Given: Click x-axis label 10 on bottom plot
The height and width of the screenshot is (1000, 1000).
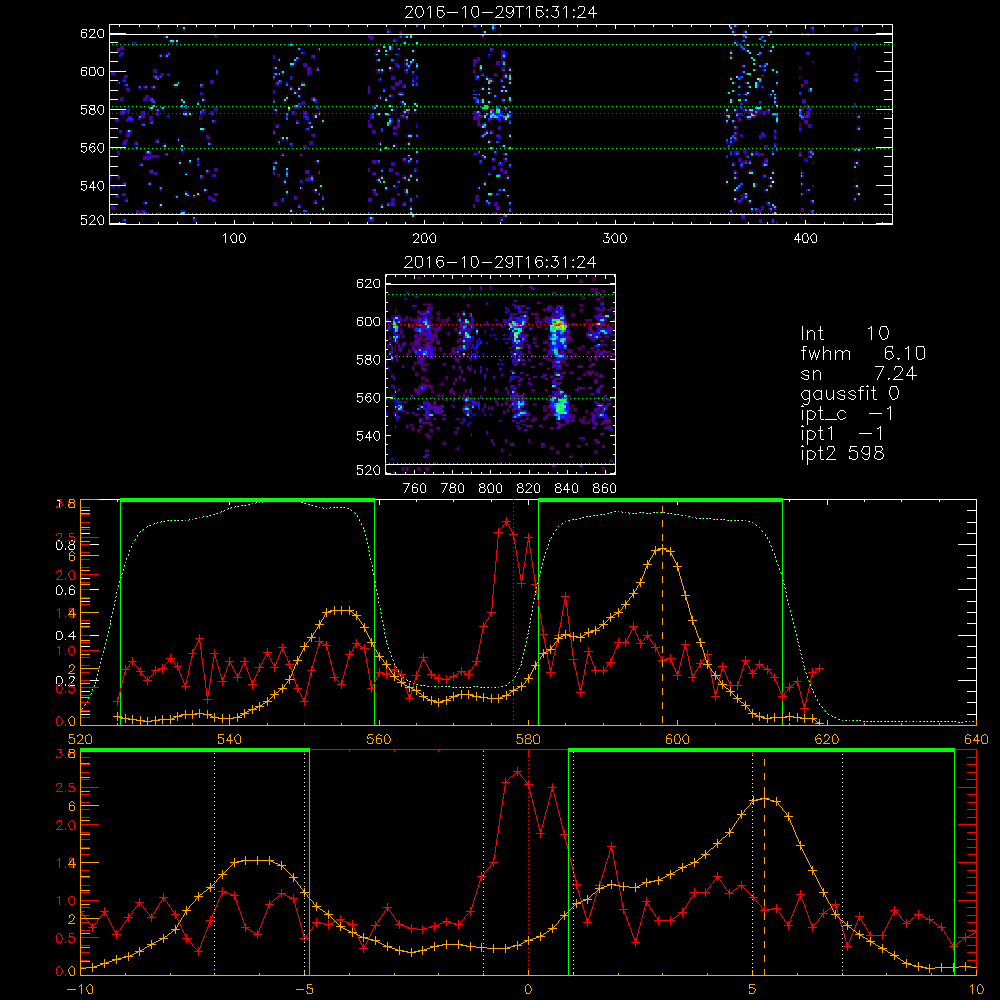Looking at the screenshot, I should (976, 990).
